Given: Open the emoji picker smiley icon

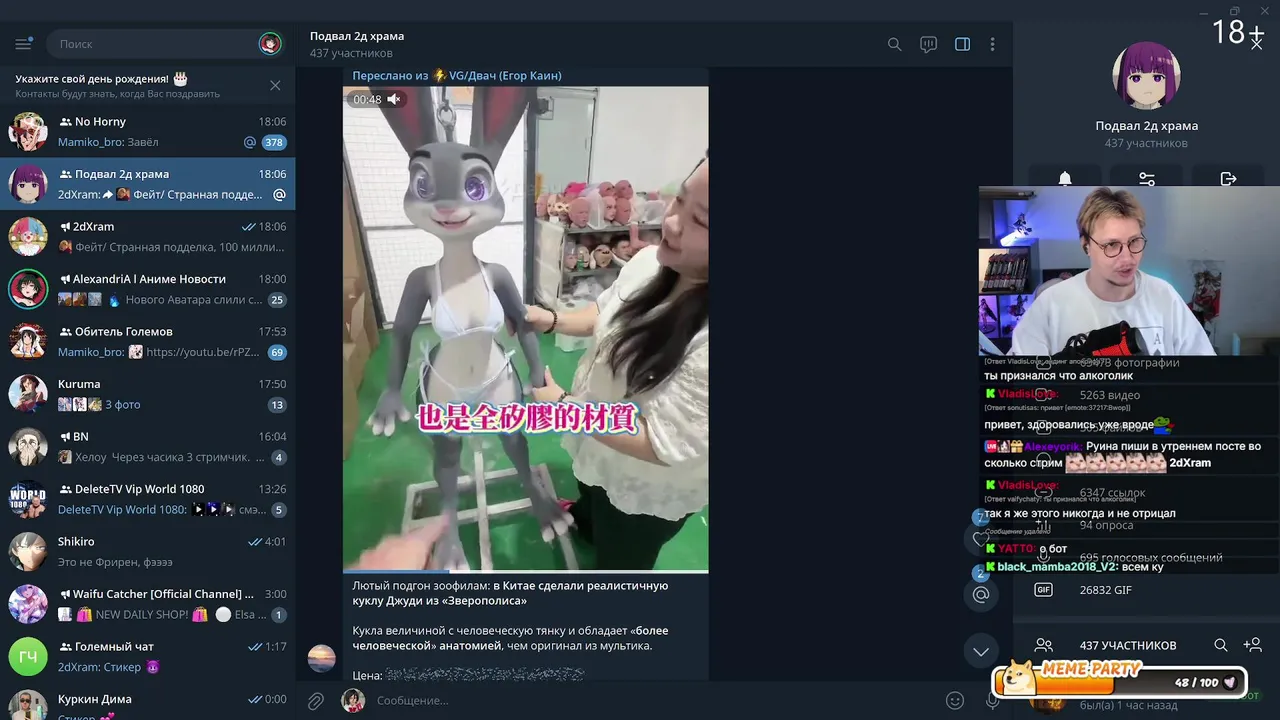Looking at the screenshot, I should (x=955, y=701).
